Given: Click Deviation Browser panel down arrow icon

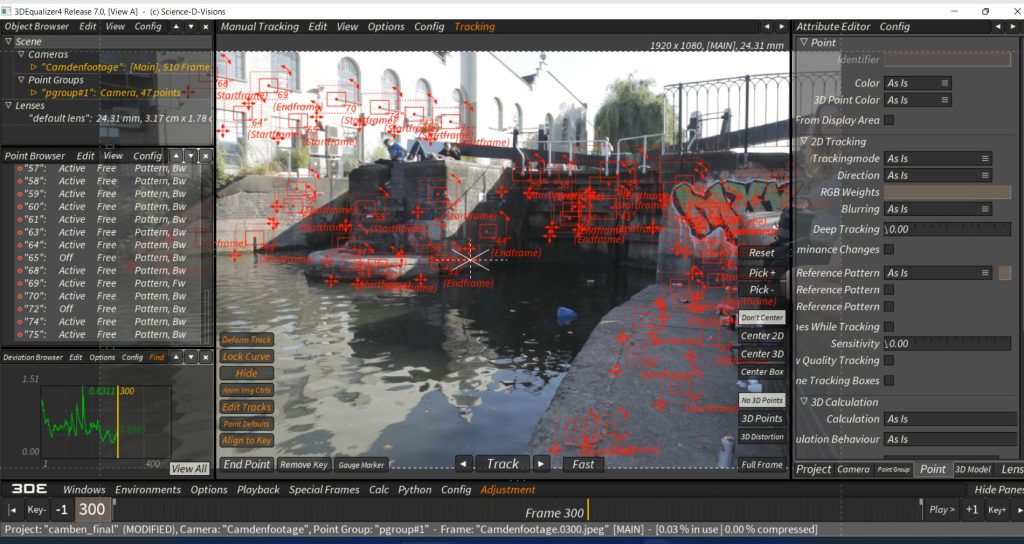Looking at the screenshot, I should pyautogui.click(x=191, y=357).
